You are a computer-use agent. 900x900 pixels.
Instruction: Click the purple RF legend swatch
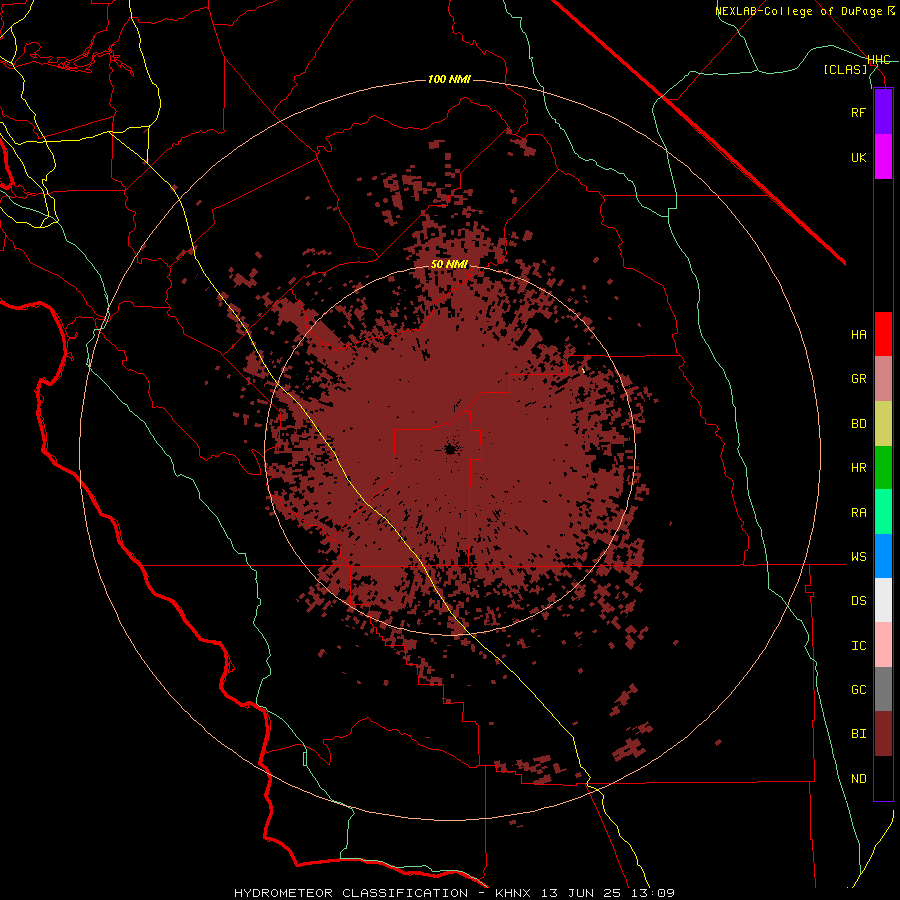point(883,112)
